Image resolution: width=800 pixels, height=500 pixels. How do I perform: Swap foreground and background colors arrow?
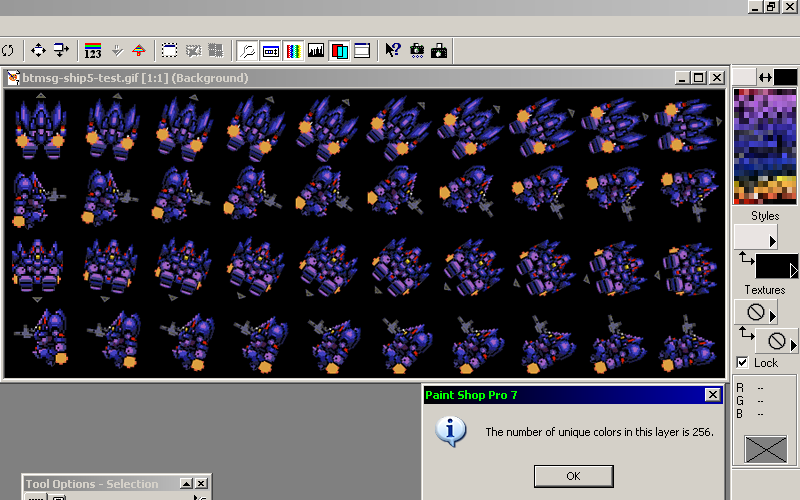765,77
